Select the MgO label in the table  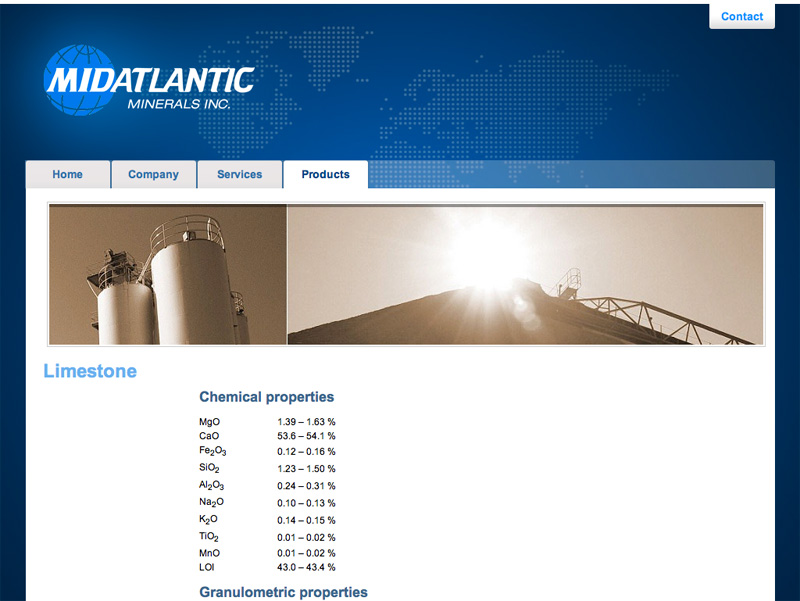click(x=209, y=422)
